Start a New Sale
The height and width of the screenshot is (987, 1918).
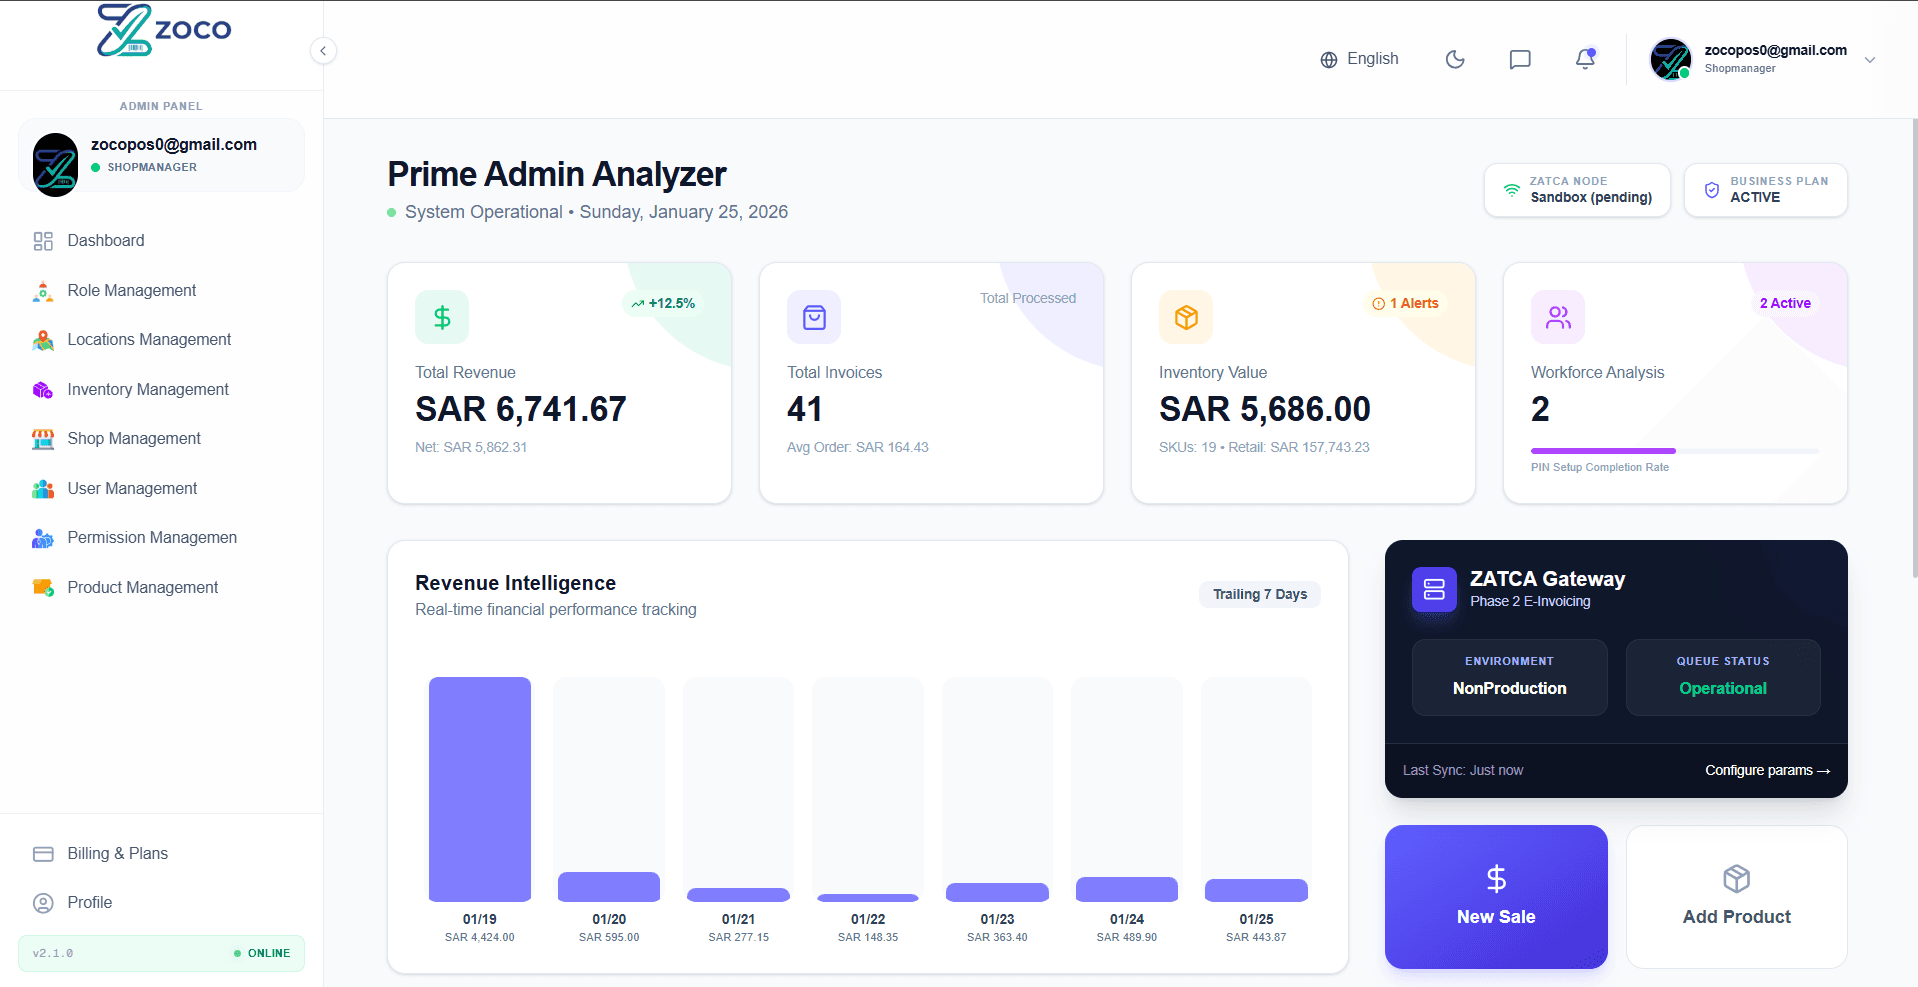tap(1496, 897)
